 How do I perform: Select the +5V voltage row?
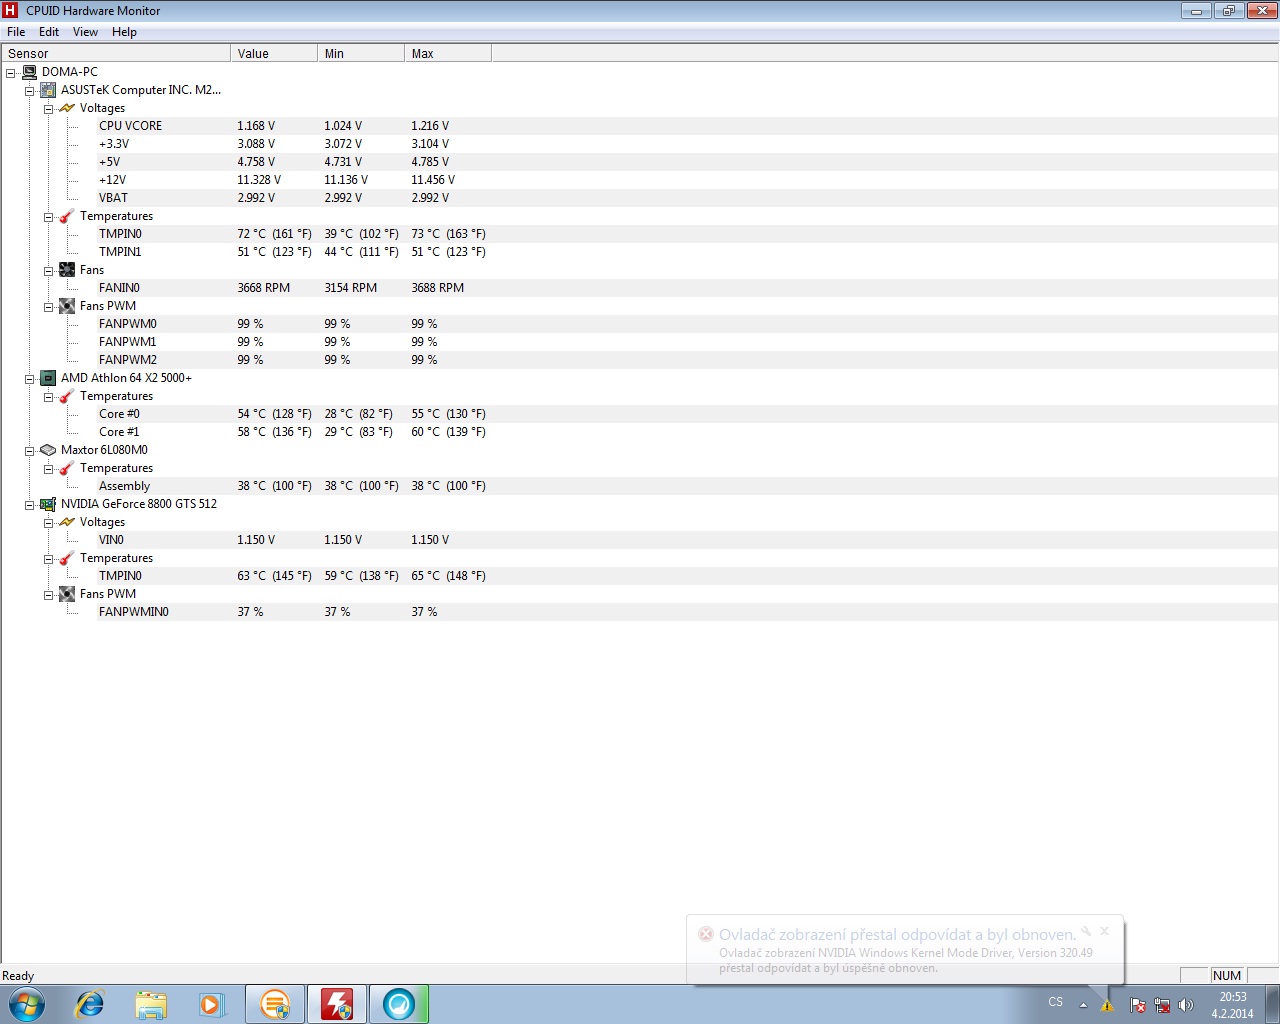pos(688,162)
